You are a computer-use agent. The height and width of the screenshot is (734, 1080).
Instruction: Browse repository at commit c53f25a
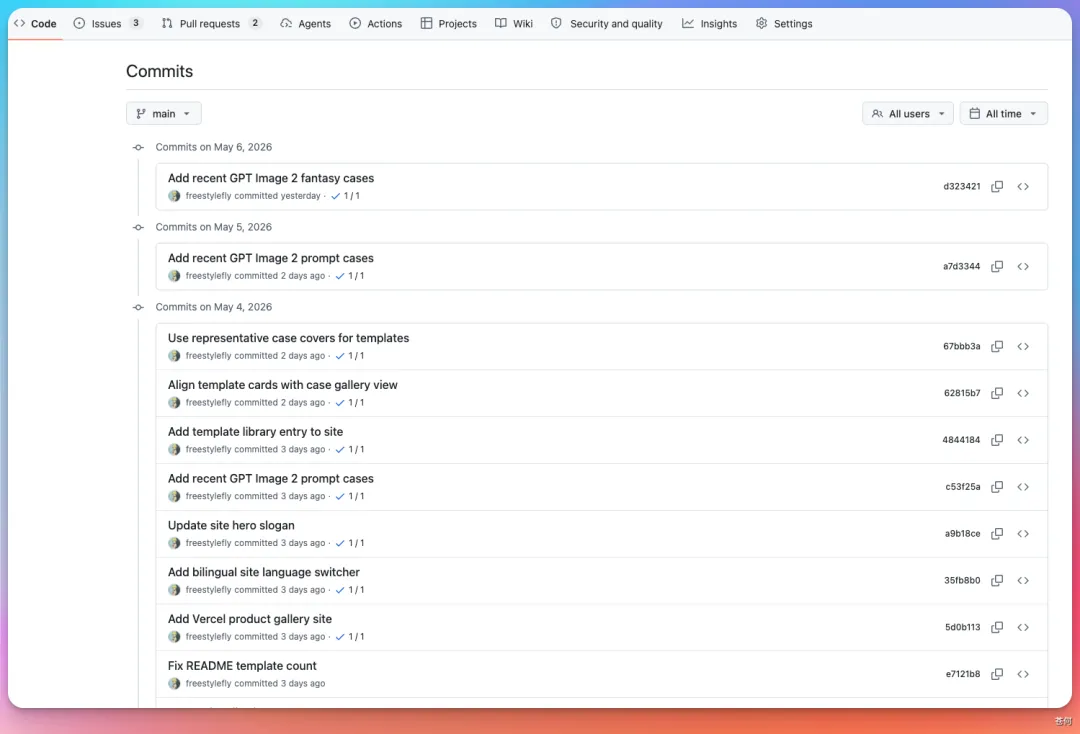pyautogui.click(x=1023, y=487)
